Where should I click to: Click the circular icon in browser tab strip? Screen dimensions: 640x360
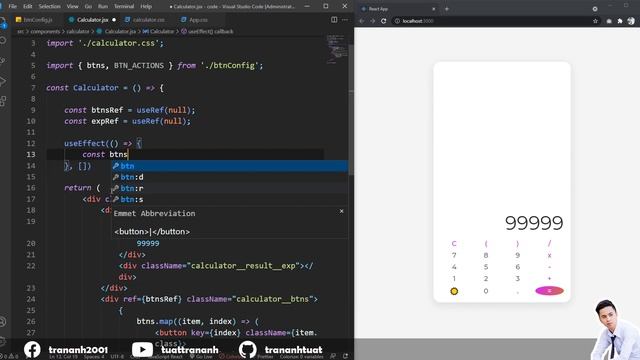(595, 9)
